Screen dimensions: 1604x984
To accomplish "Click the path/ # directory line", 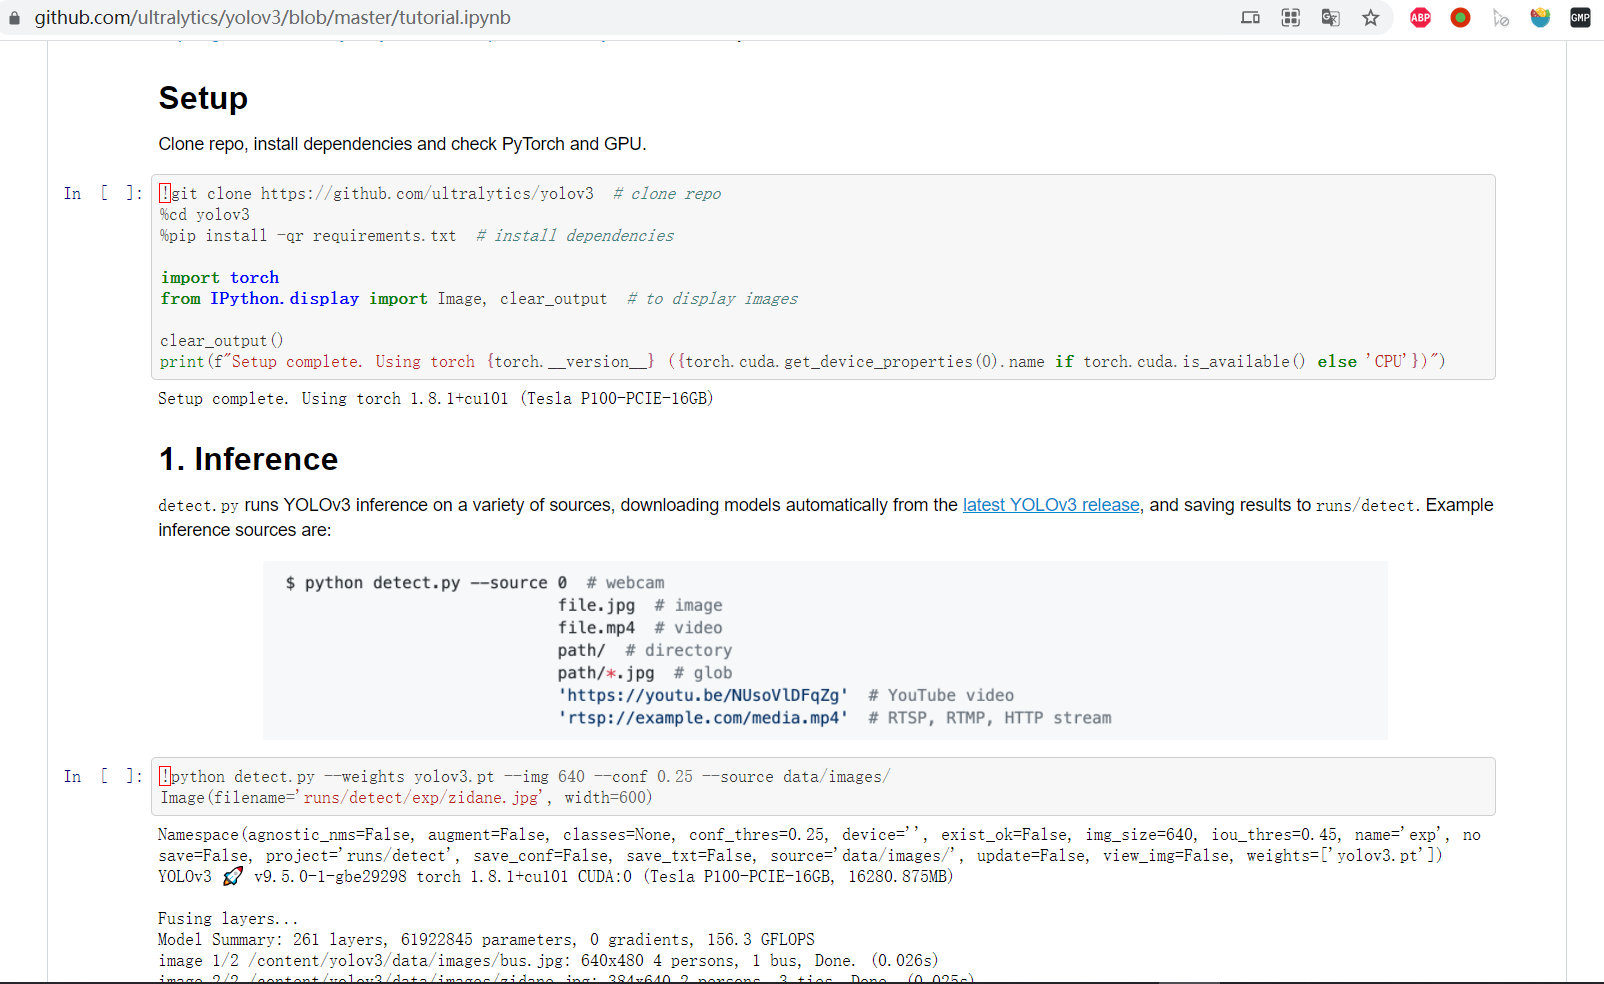I will 645,650.
